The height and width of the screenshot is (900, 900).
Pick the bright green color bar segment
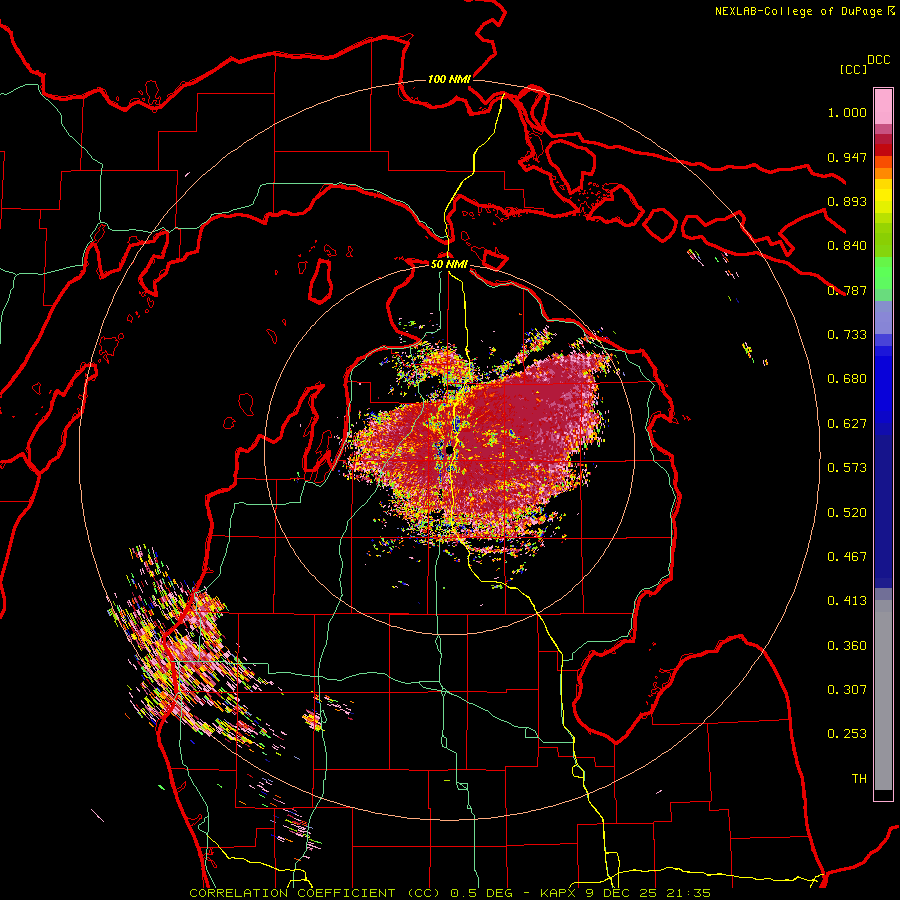(x=883, y=273)
